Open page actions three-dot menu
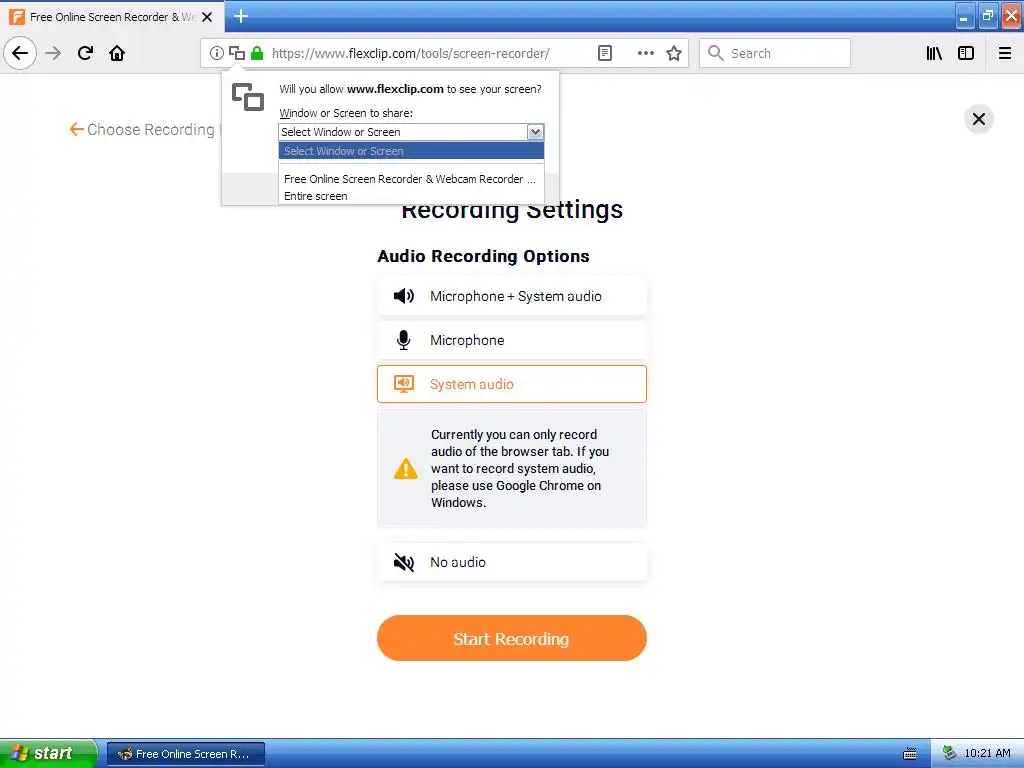The image size is (1024, 768). pos(645,53)
